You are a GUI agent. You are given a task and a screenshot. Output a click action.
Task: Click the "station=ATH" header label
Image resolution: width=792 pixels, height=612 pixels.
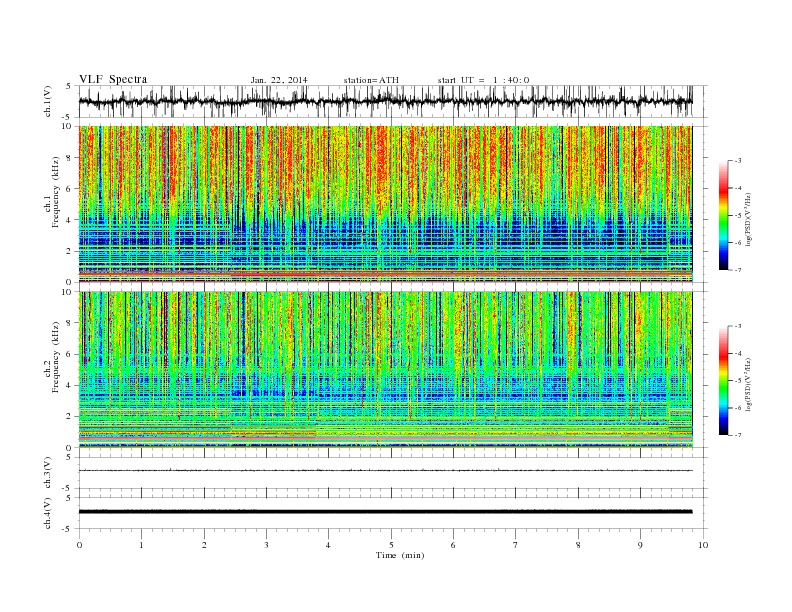click(371, 80)
